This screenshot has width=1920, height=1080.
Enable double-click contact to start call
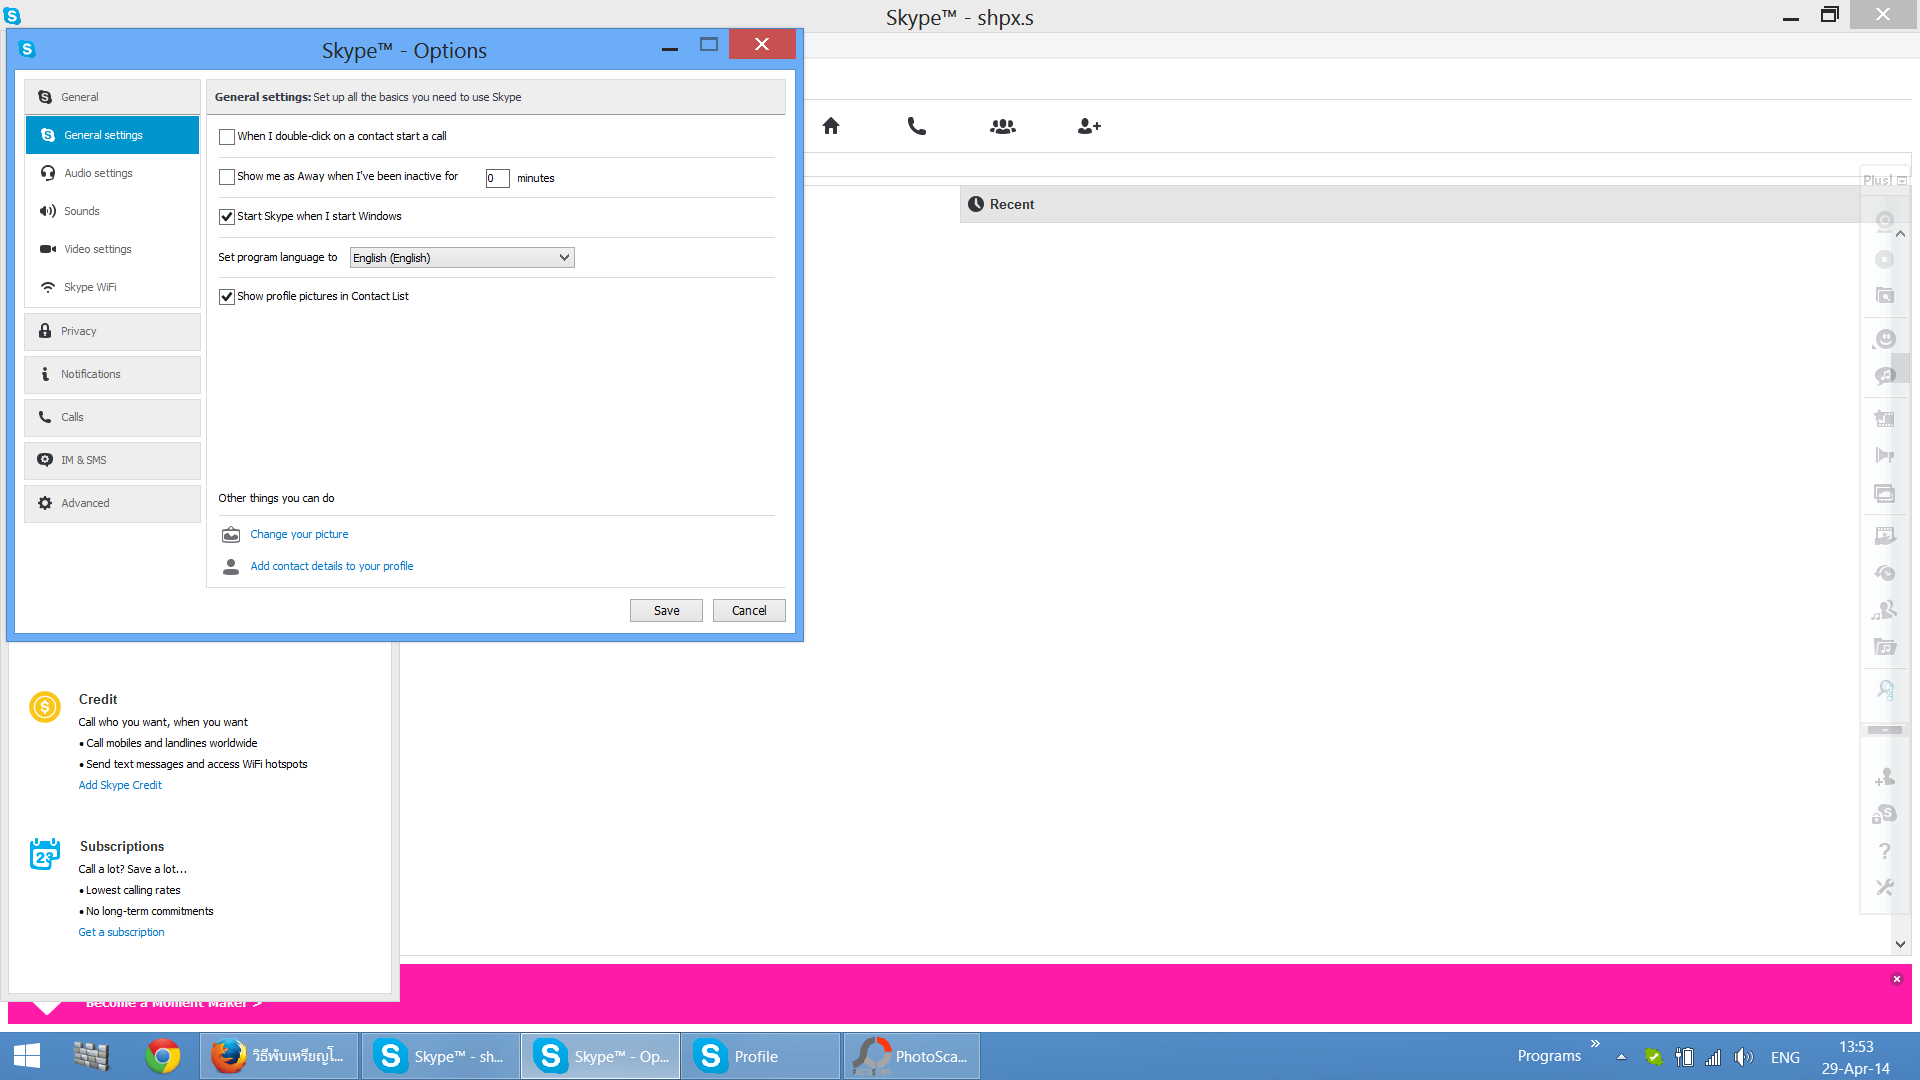[x=227, y=137]
